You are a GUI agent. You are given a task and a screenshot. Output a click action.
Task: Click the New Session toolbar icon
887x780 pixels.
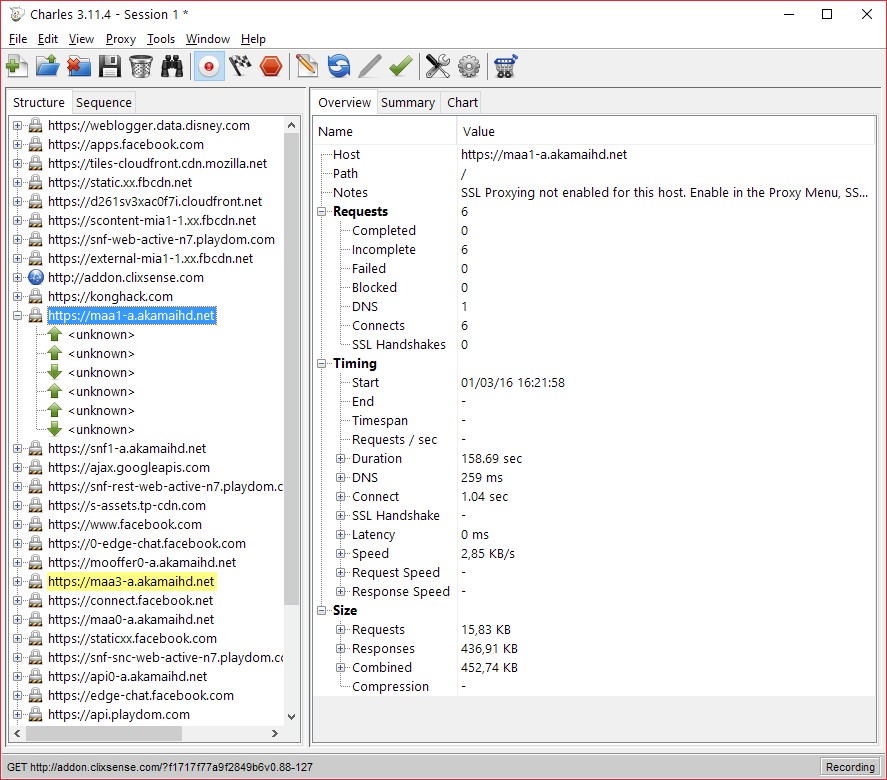click(x=16, y=67)
